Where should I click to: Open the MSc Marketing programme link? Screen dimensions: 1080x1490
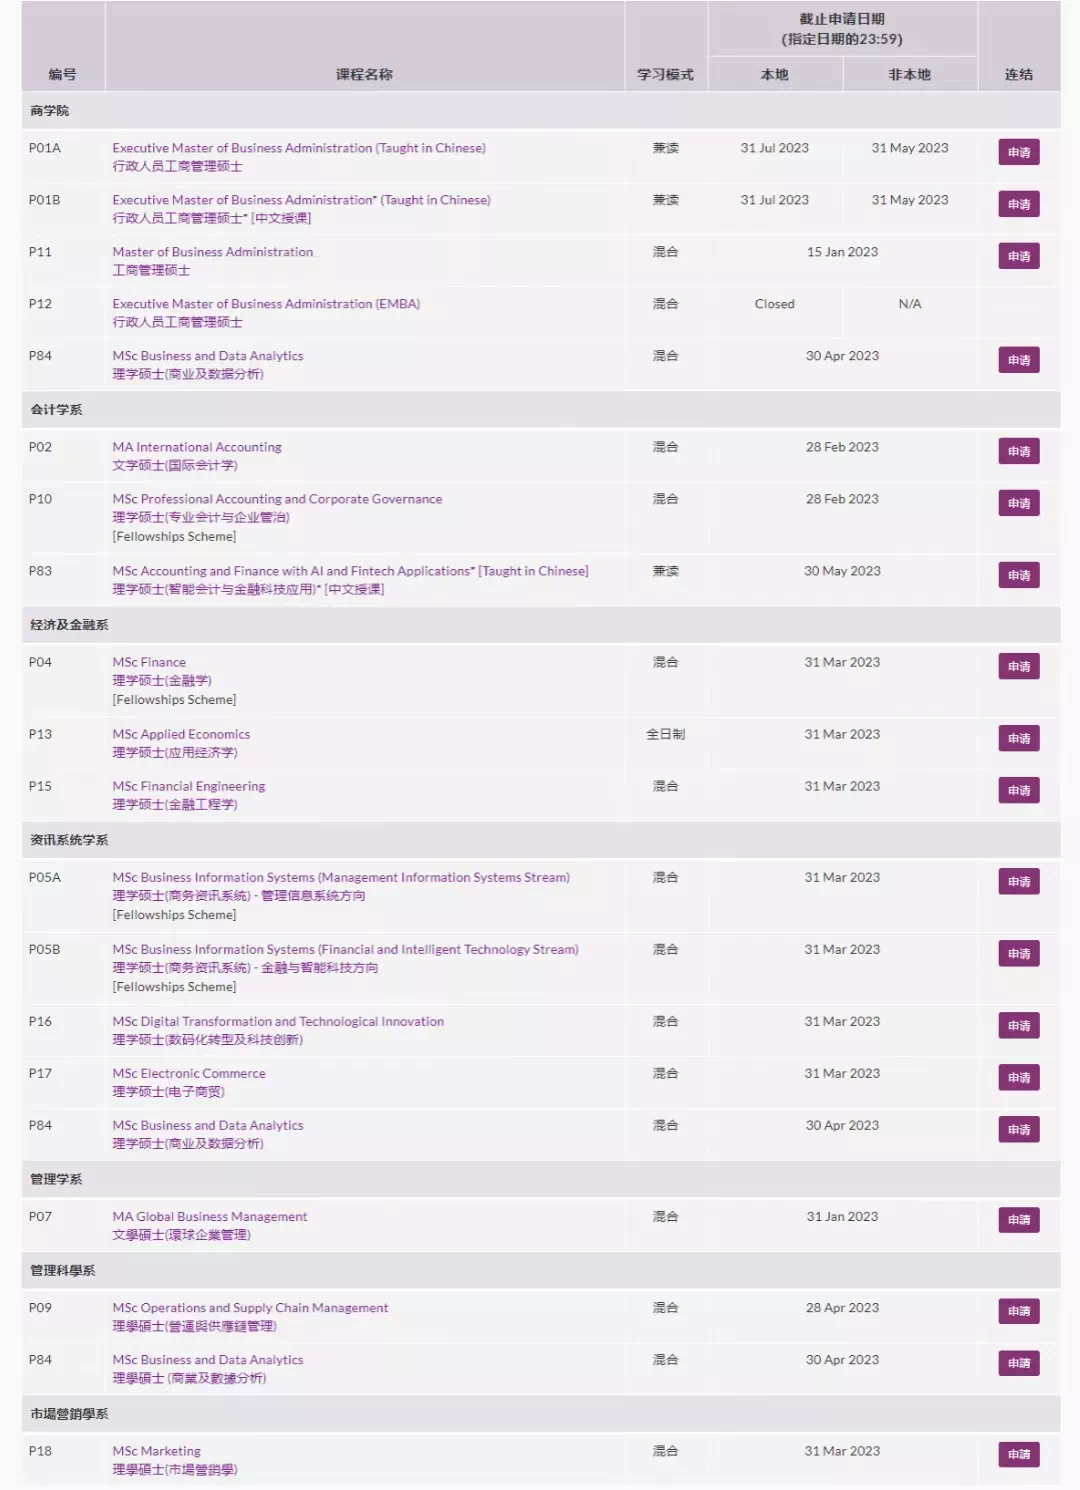coord(157,1451)
